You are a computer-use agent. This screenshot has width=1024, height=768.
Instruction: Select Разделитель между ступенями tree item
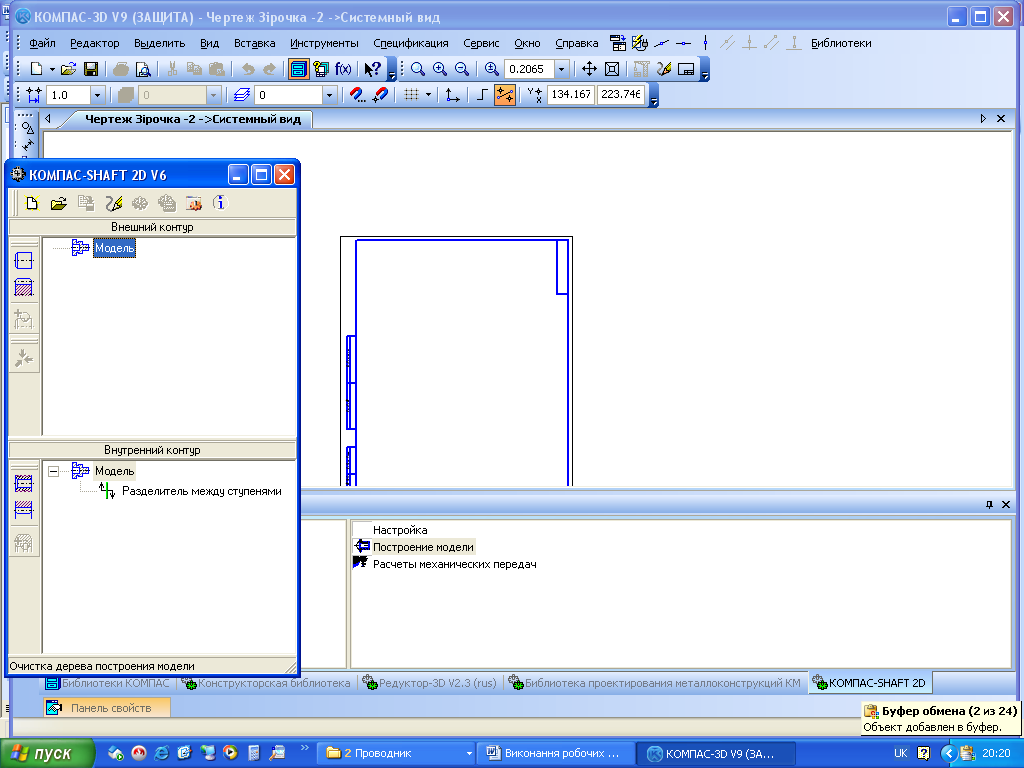tap(202, 491)
